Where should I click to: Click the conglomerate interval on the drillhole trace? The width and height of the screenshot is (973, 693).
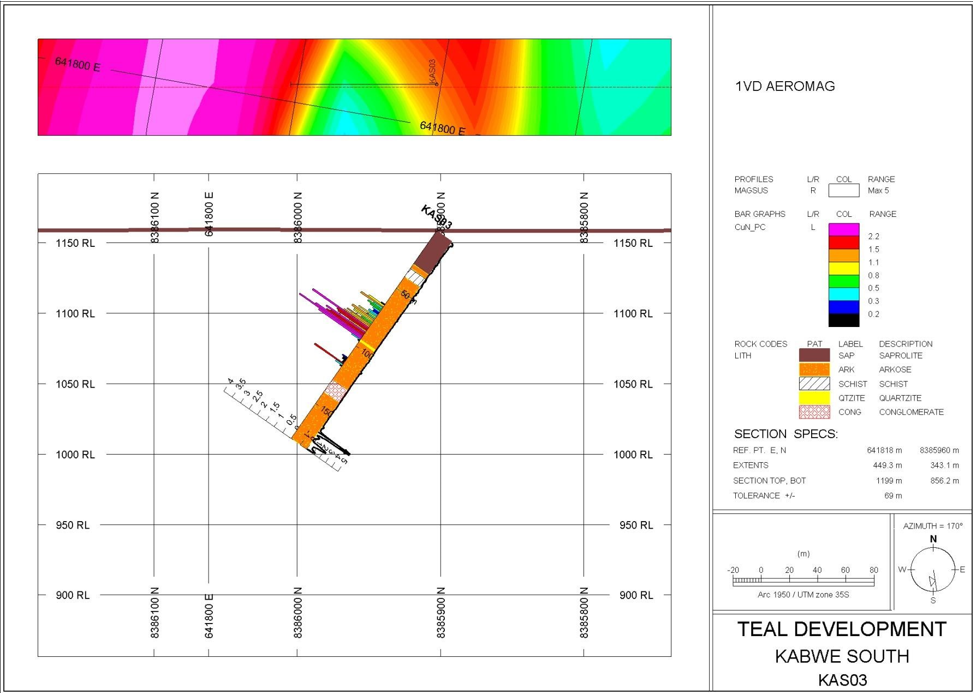point(336,391)
